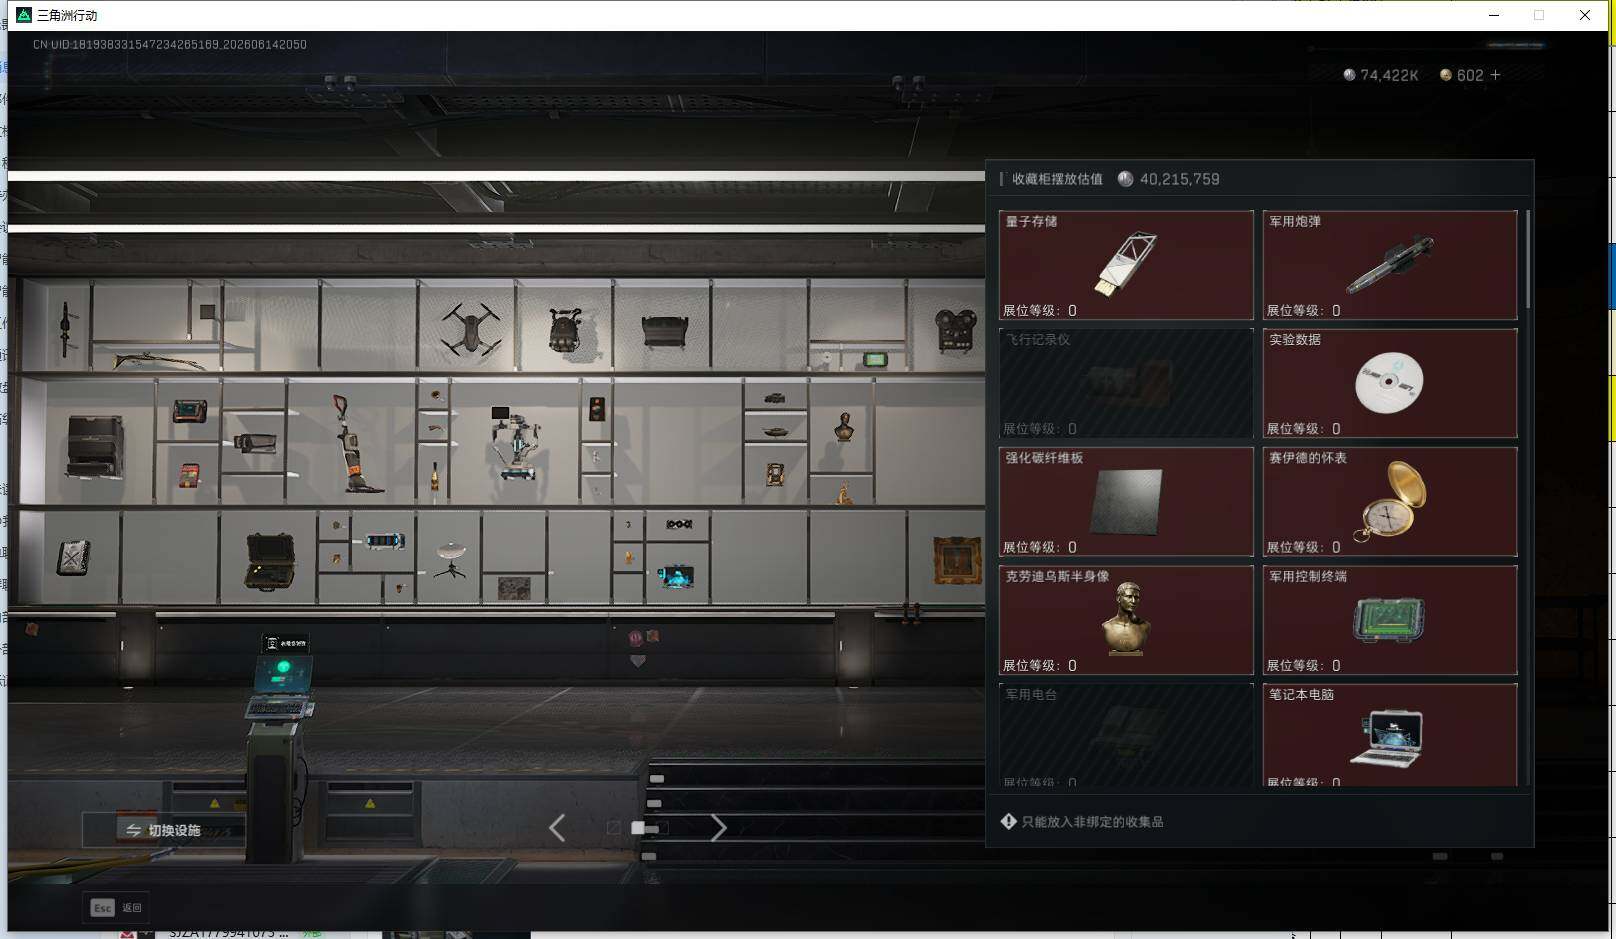Click the reel tape recorder on top shelf
Screen dimensions: 1616x939
pos(954,331)
